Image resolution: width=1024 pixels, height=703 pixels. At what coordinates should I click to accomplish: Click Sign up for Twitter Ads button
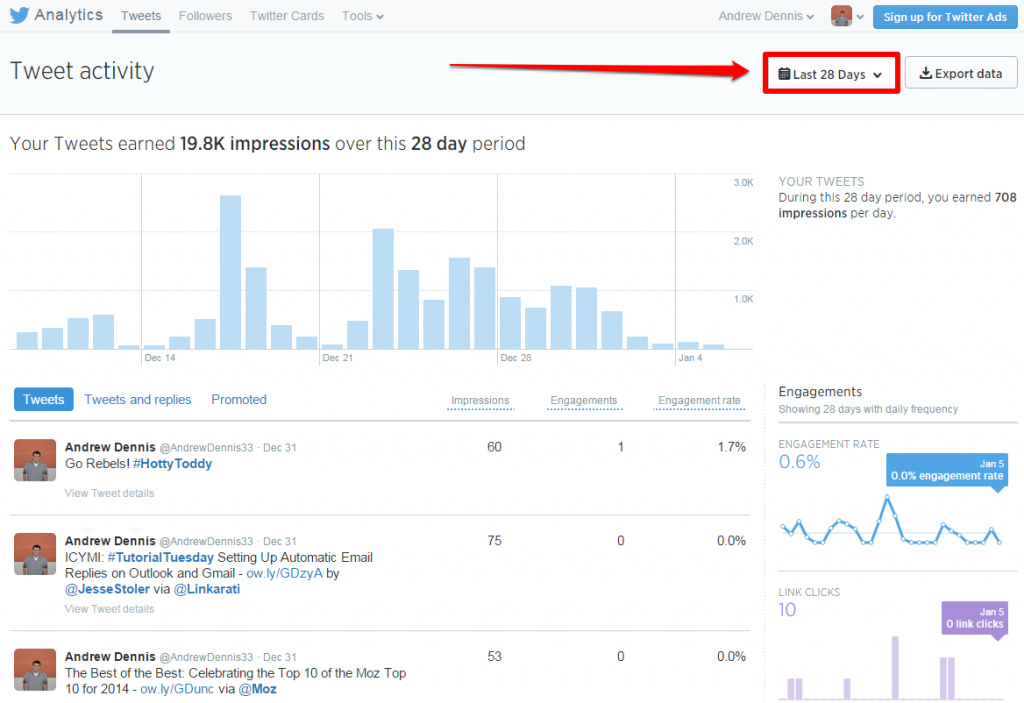click(x=944, y=17)
